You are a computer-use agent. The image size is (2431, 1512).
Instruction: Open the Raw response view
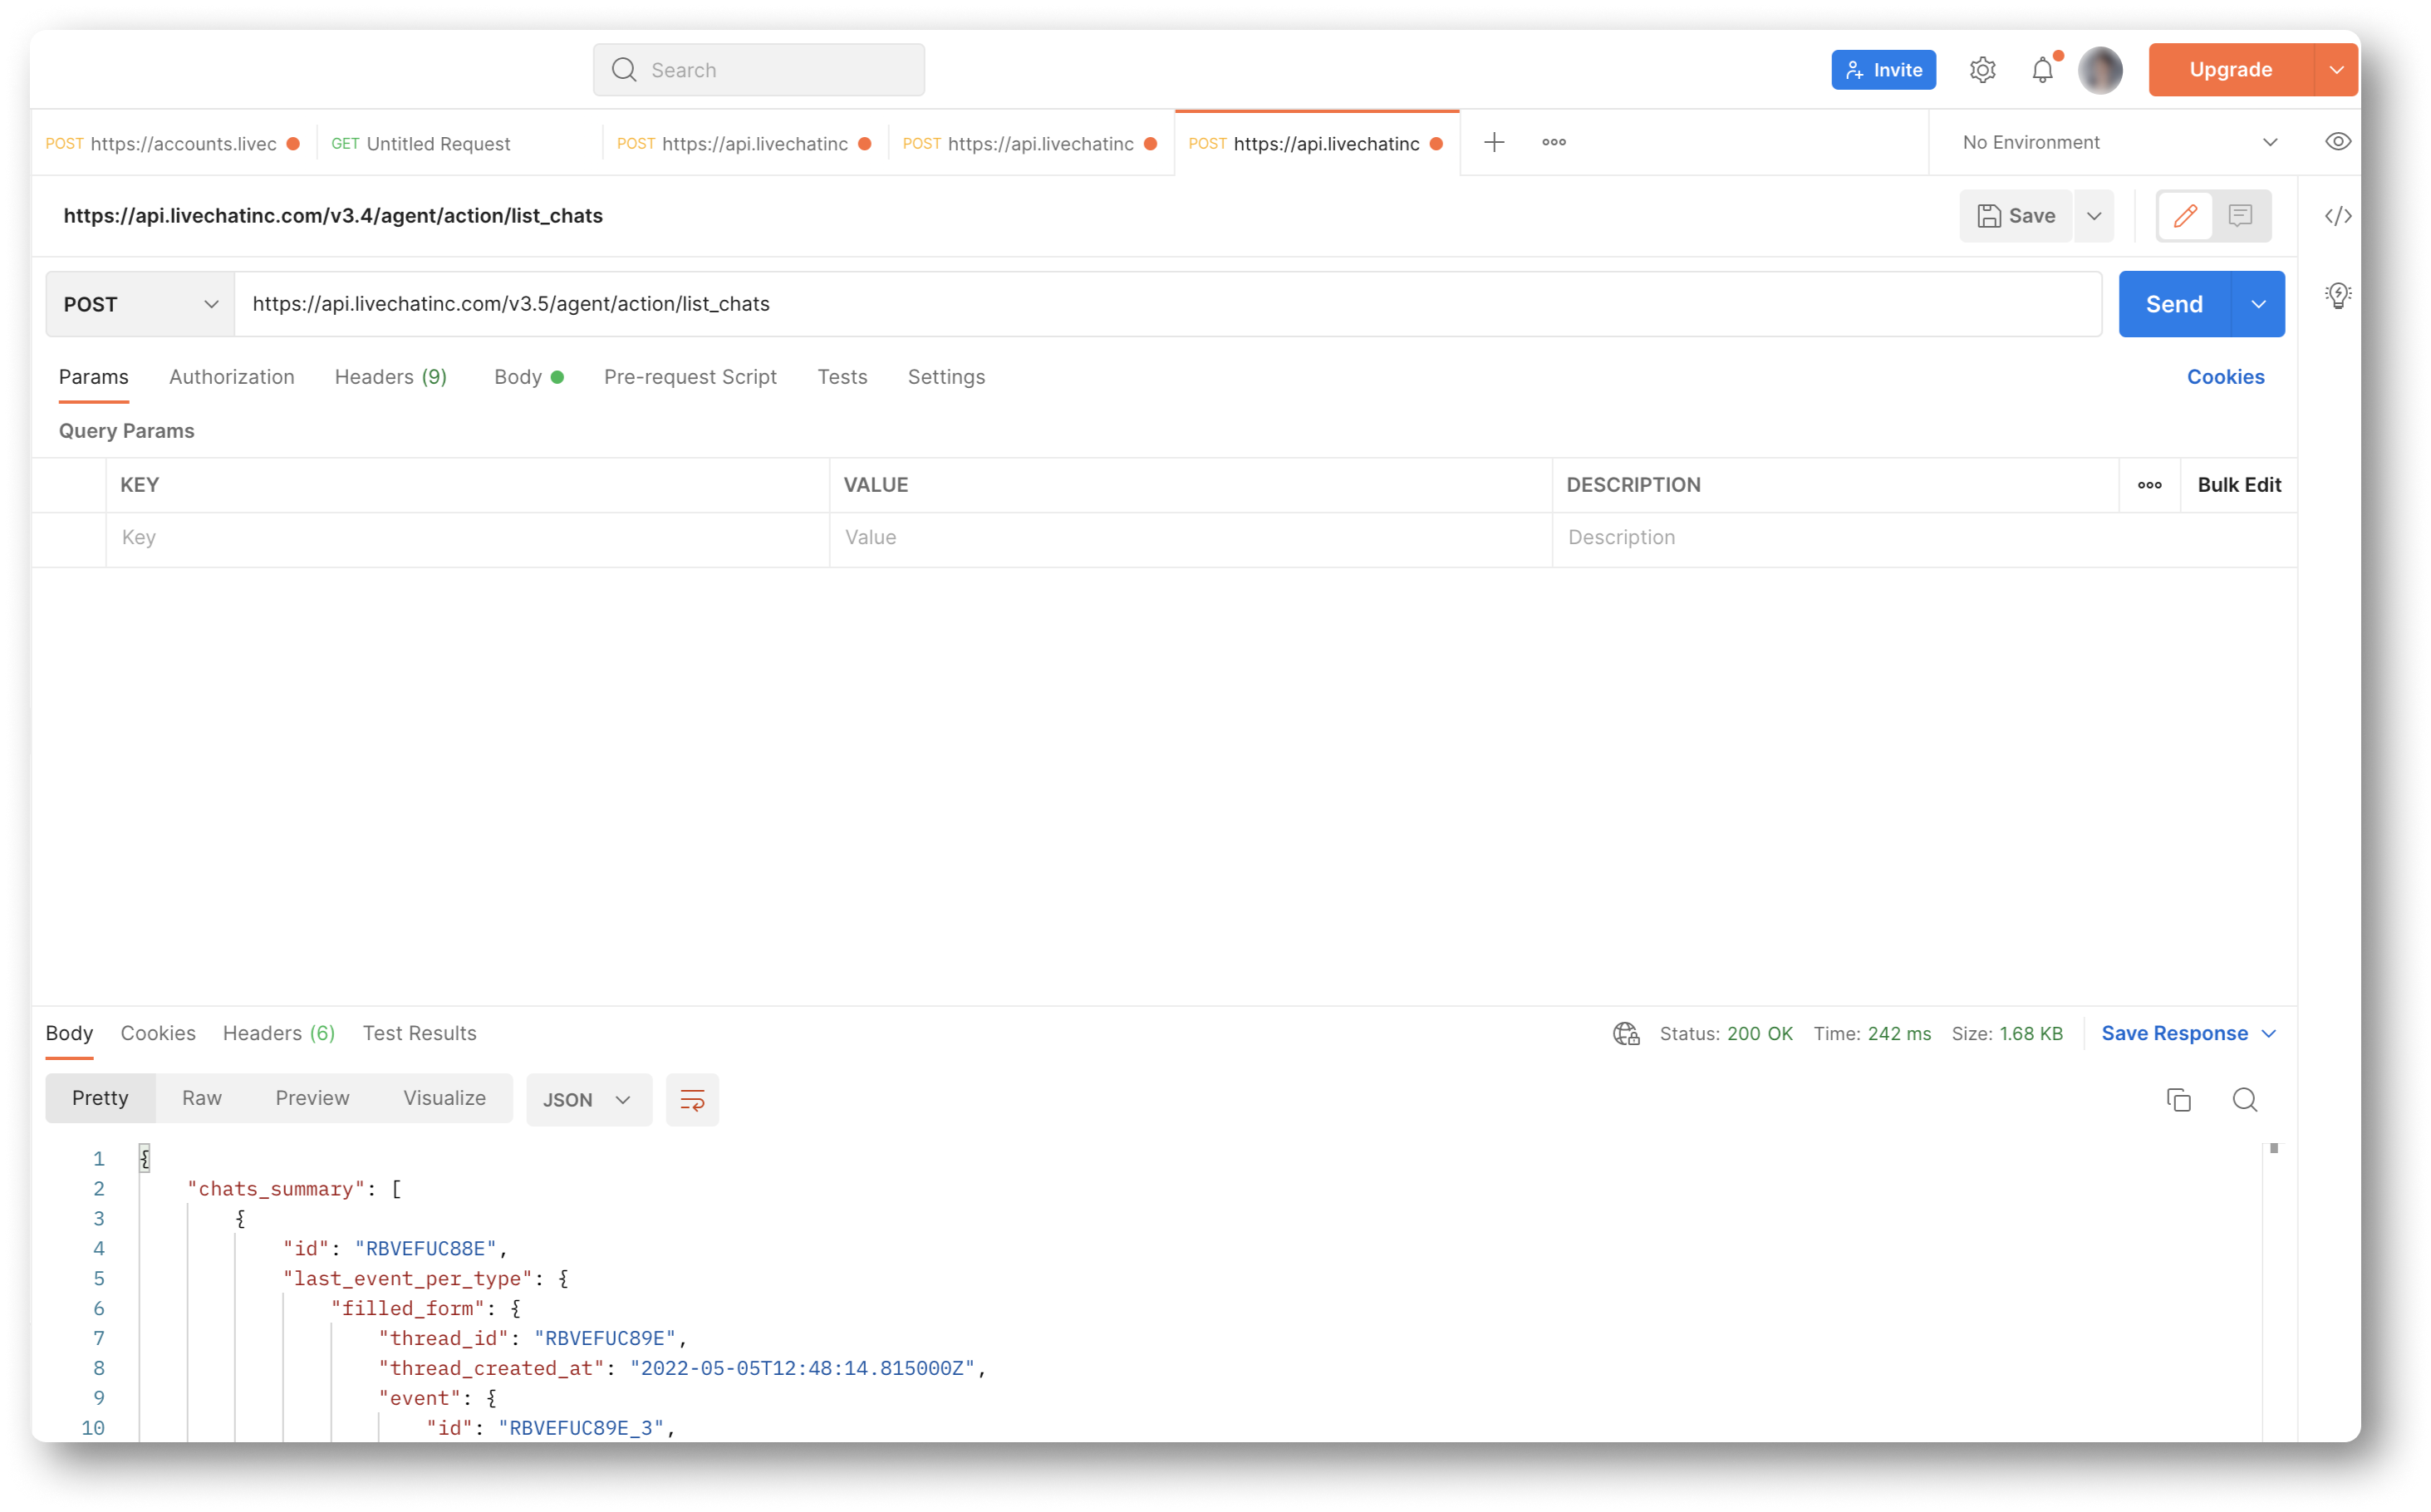[201, 1097]
